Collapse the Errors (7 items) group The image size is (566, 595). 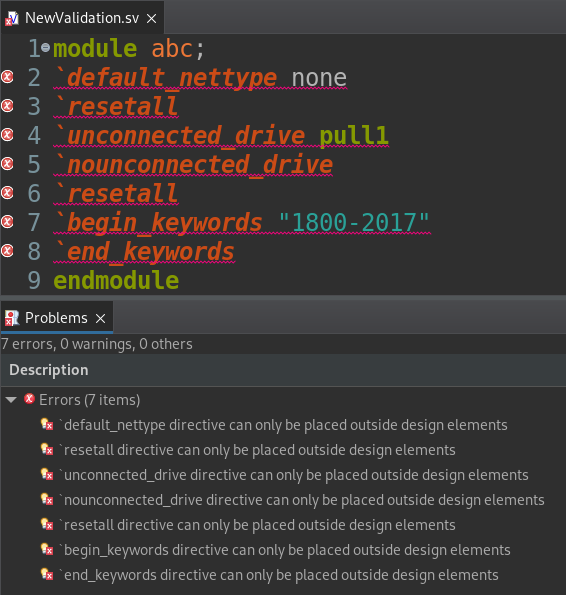tap(11, 400)
